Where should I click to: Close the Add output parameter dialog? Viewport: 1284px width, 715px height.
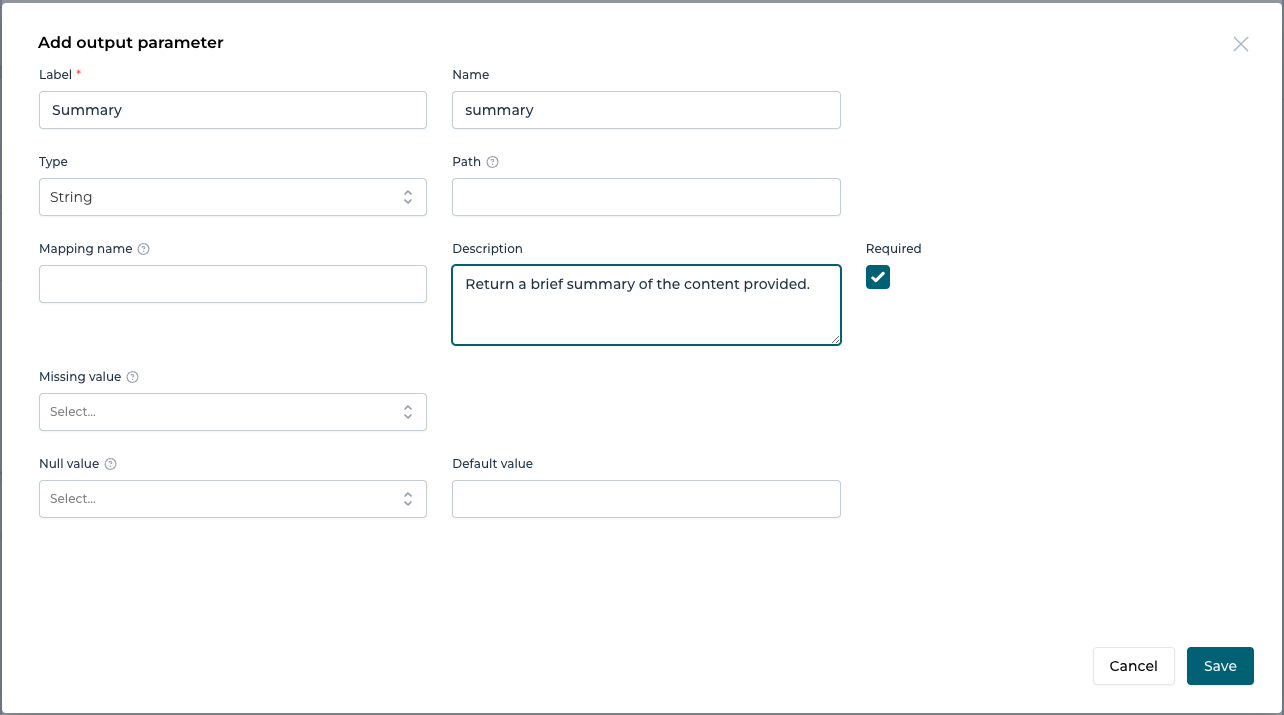pyautogui.click(x=1240, y=44)
